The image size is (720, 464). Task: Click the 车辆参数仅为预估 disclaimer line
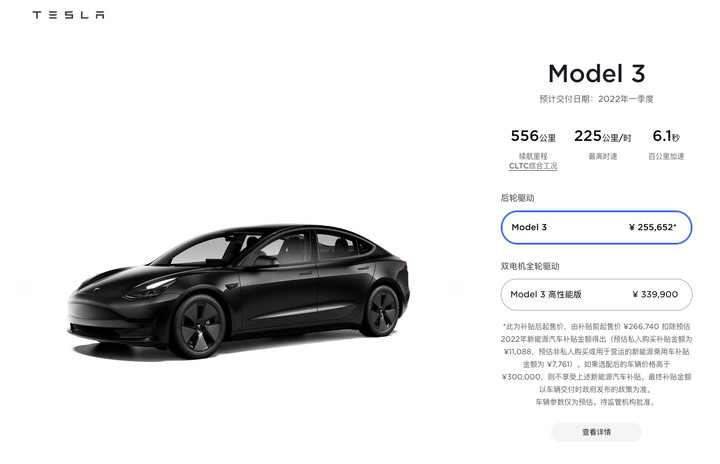coord(596,402)
